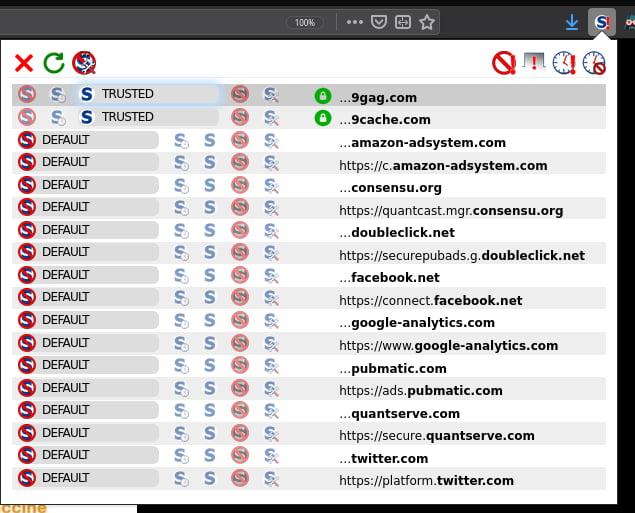Click the …facebook.net domain text
The width and height of the screenshot is (635, 513).
tap(390, 277)
